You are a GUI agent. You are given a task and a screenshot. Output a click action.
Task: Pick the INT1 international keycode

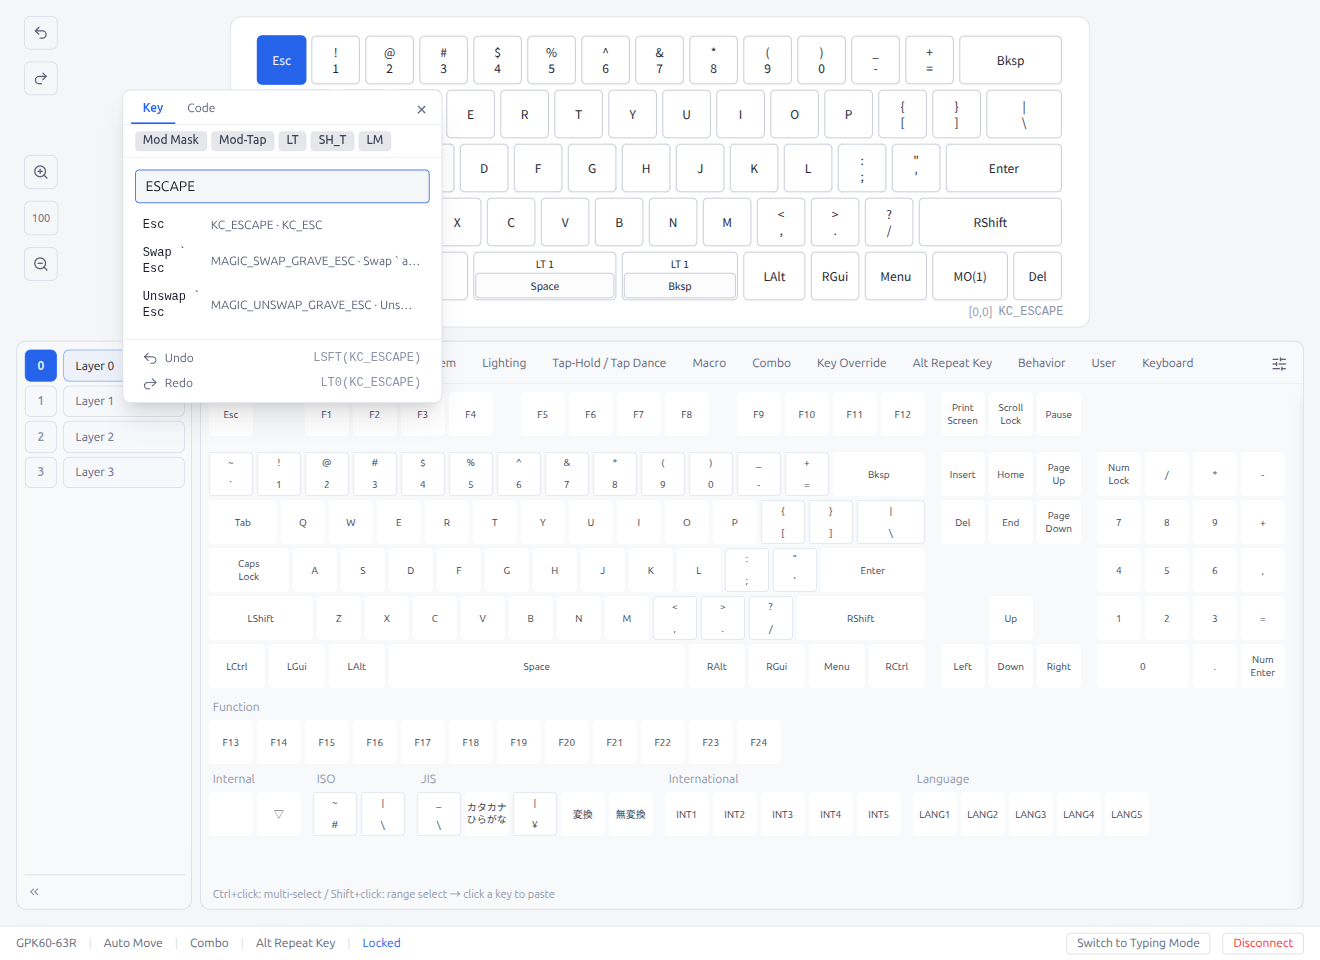pyautogui.click(x=686, y=814)
